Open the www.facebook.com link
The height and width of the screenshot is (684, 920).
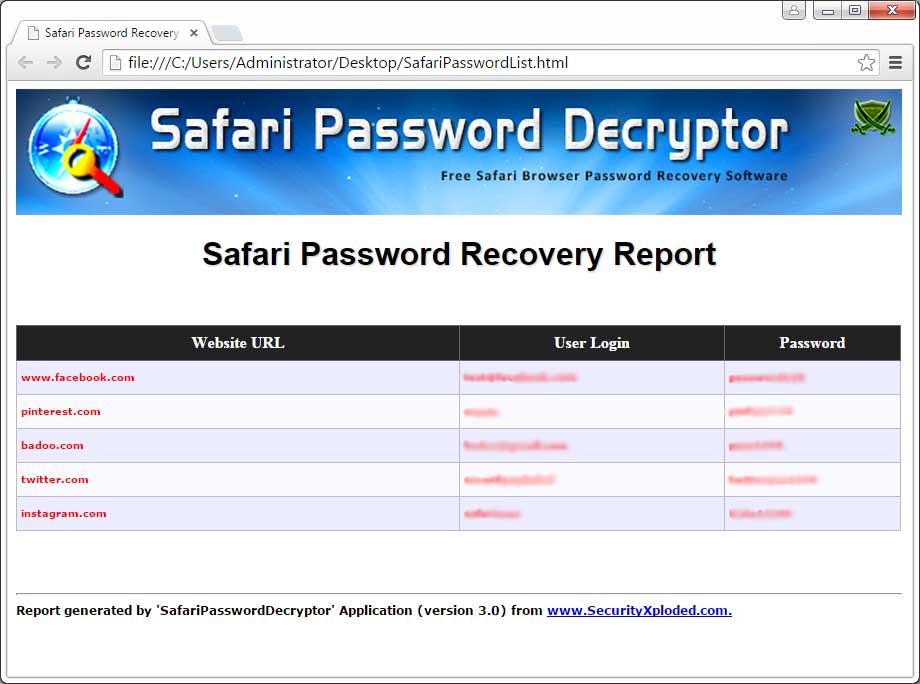pos(78,378)
